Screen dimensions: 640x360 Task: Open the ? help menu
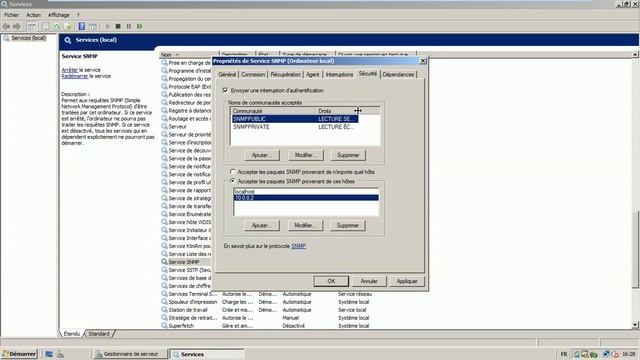point(78,15)
